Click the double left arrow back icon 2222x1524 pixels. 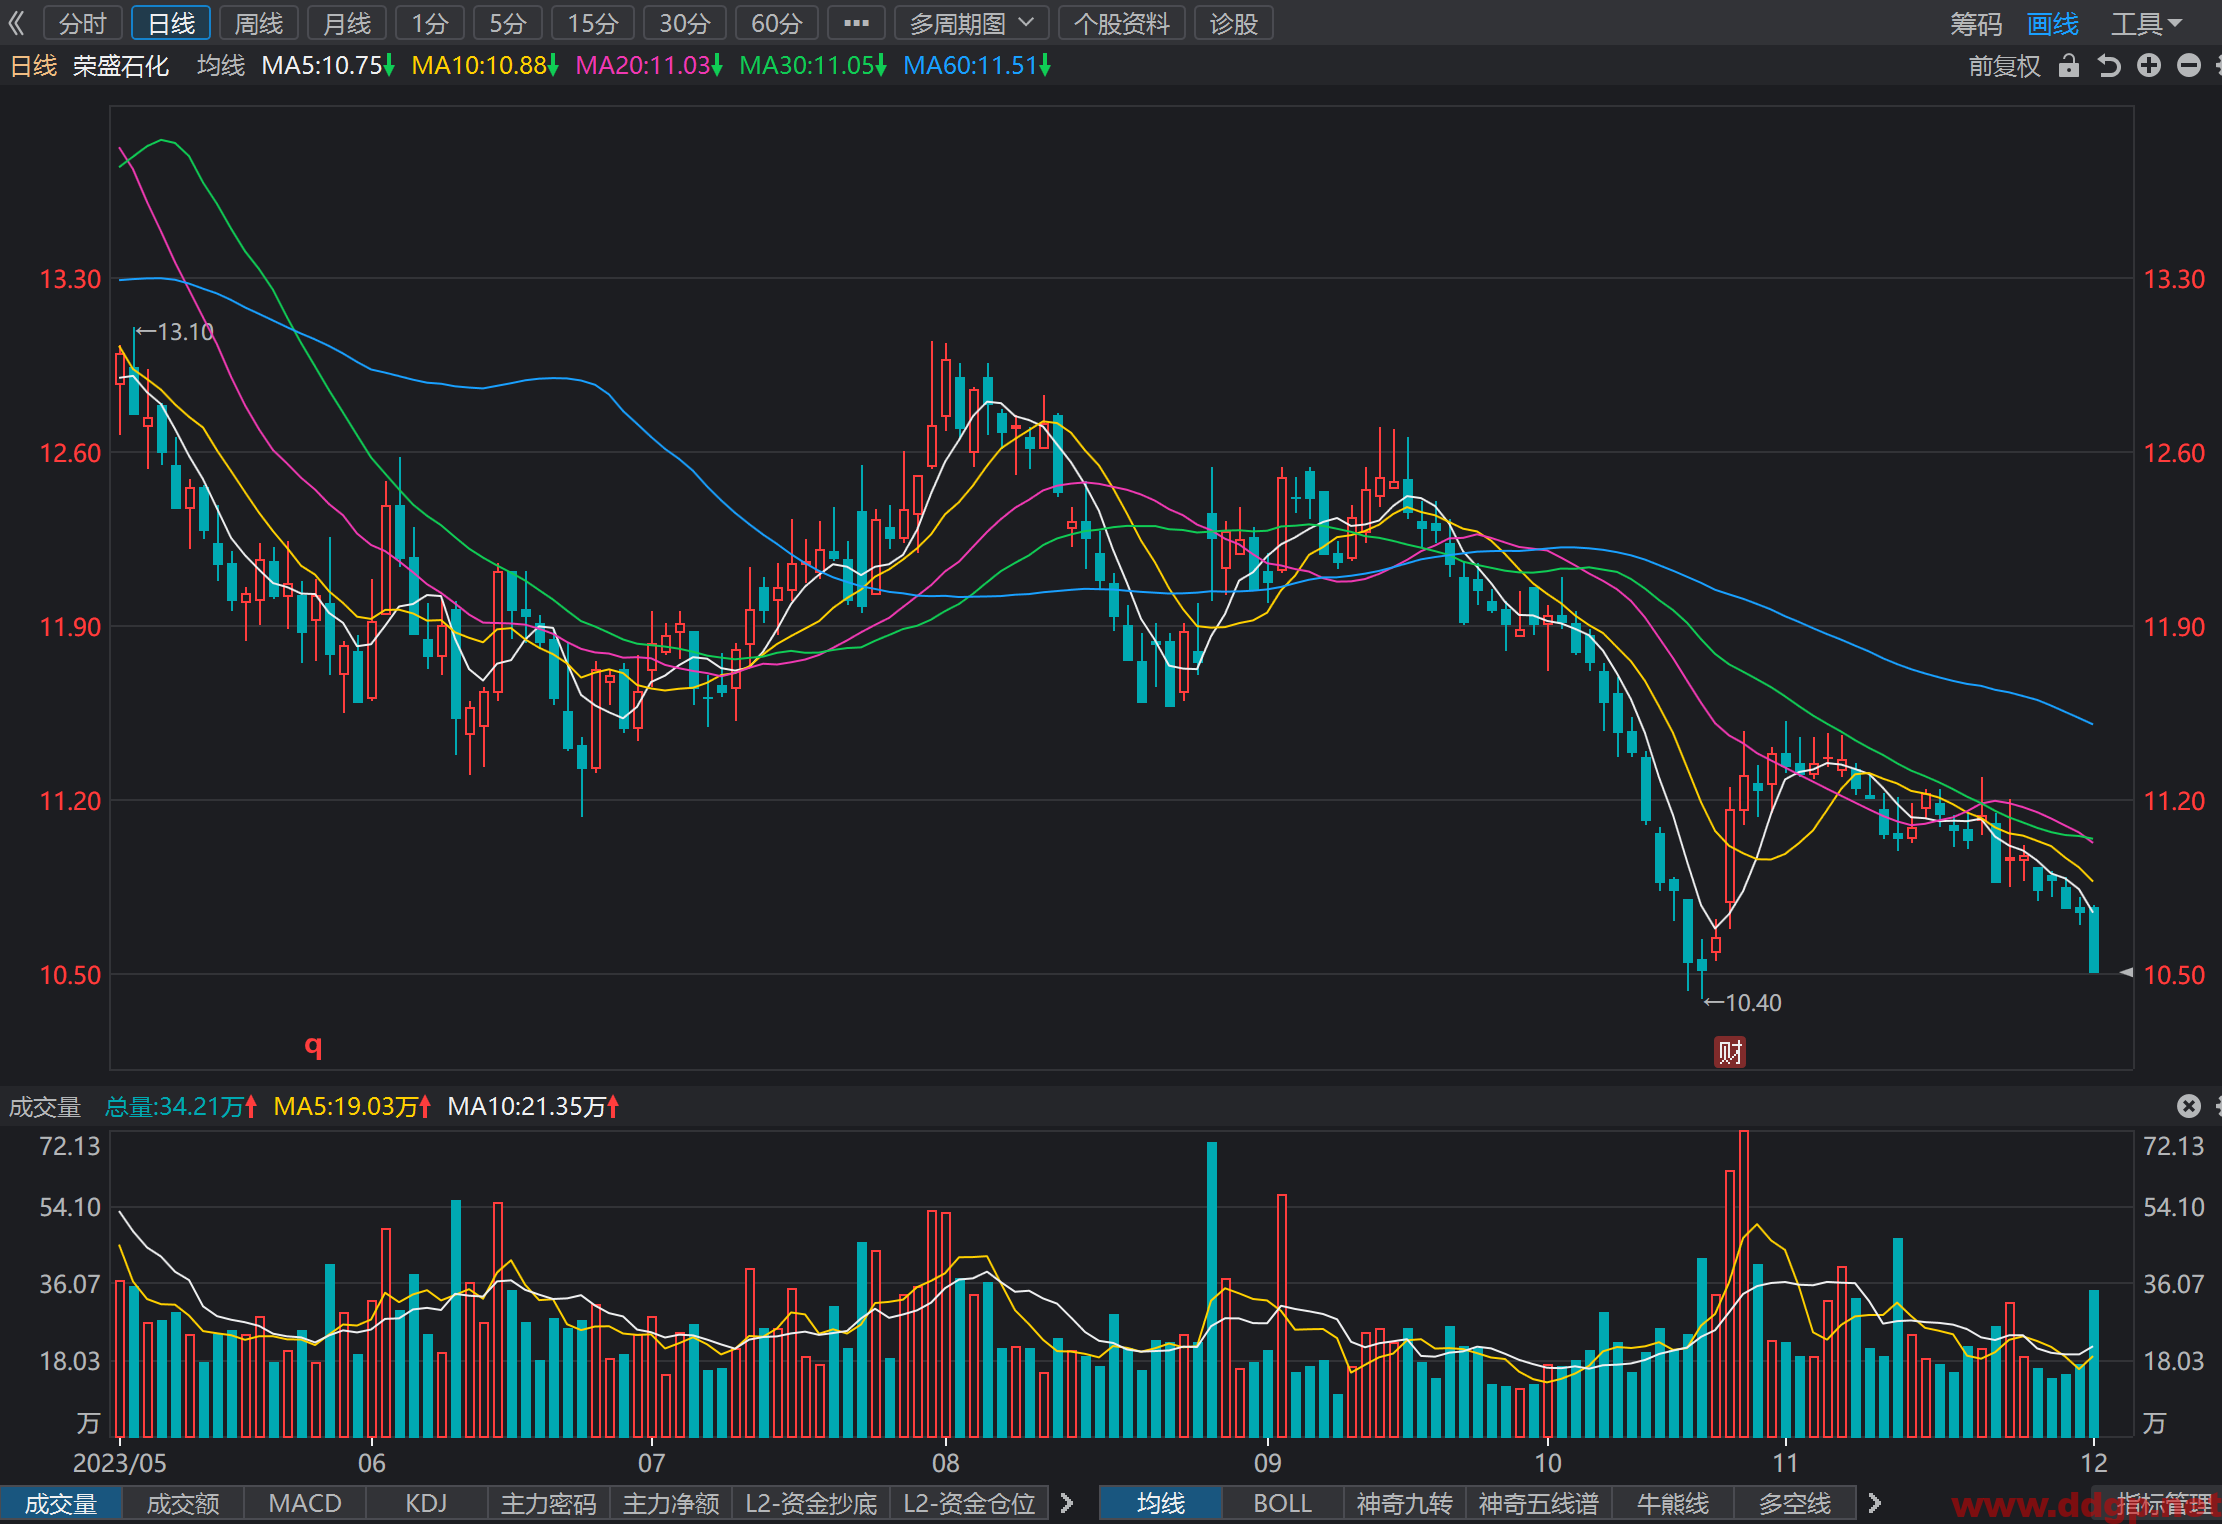pos(16,23)
